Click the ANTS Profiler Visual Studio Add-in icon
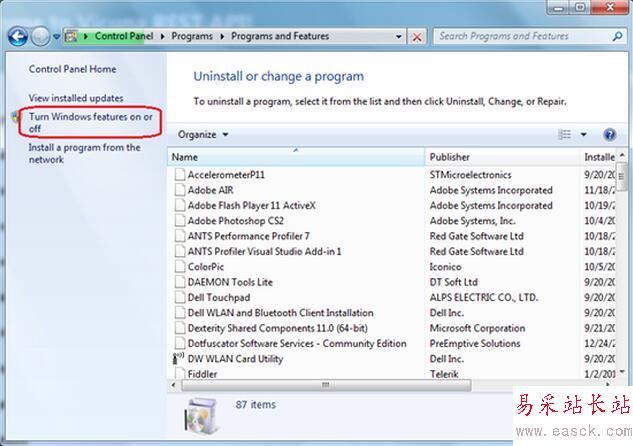The height and width of the screenshot is (446, 633). tap(180, 251)
